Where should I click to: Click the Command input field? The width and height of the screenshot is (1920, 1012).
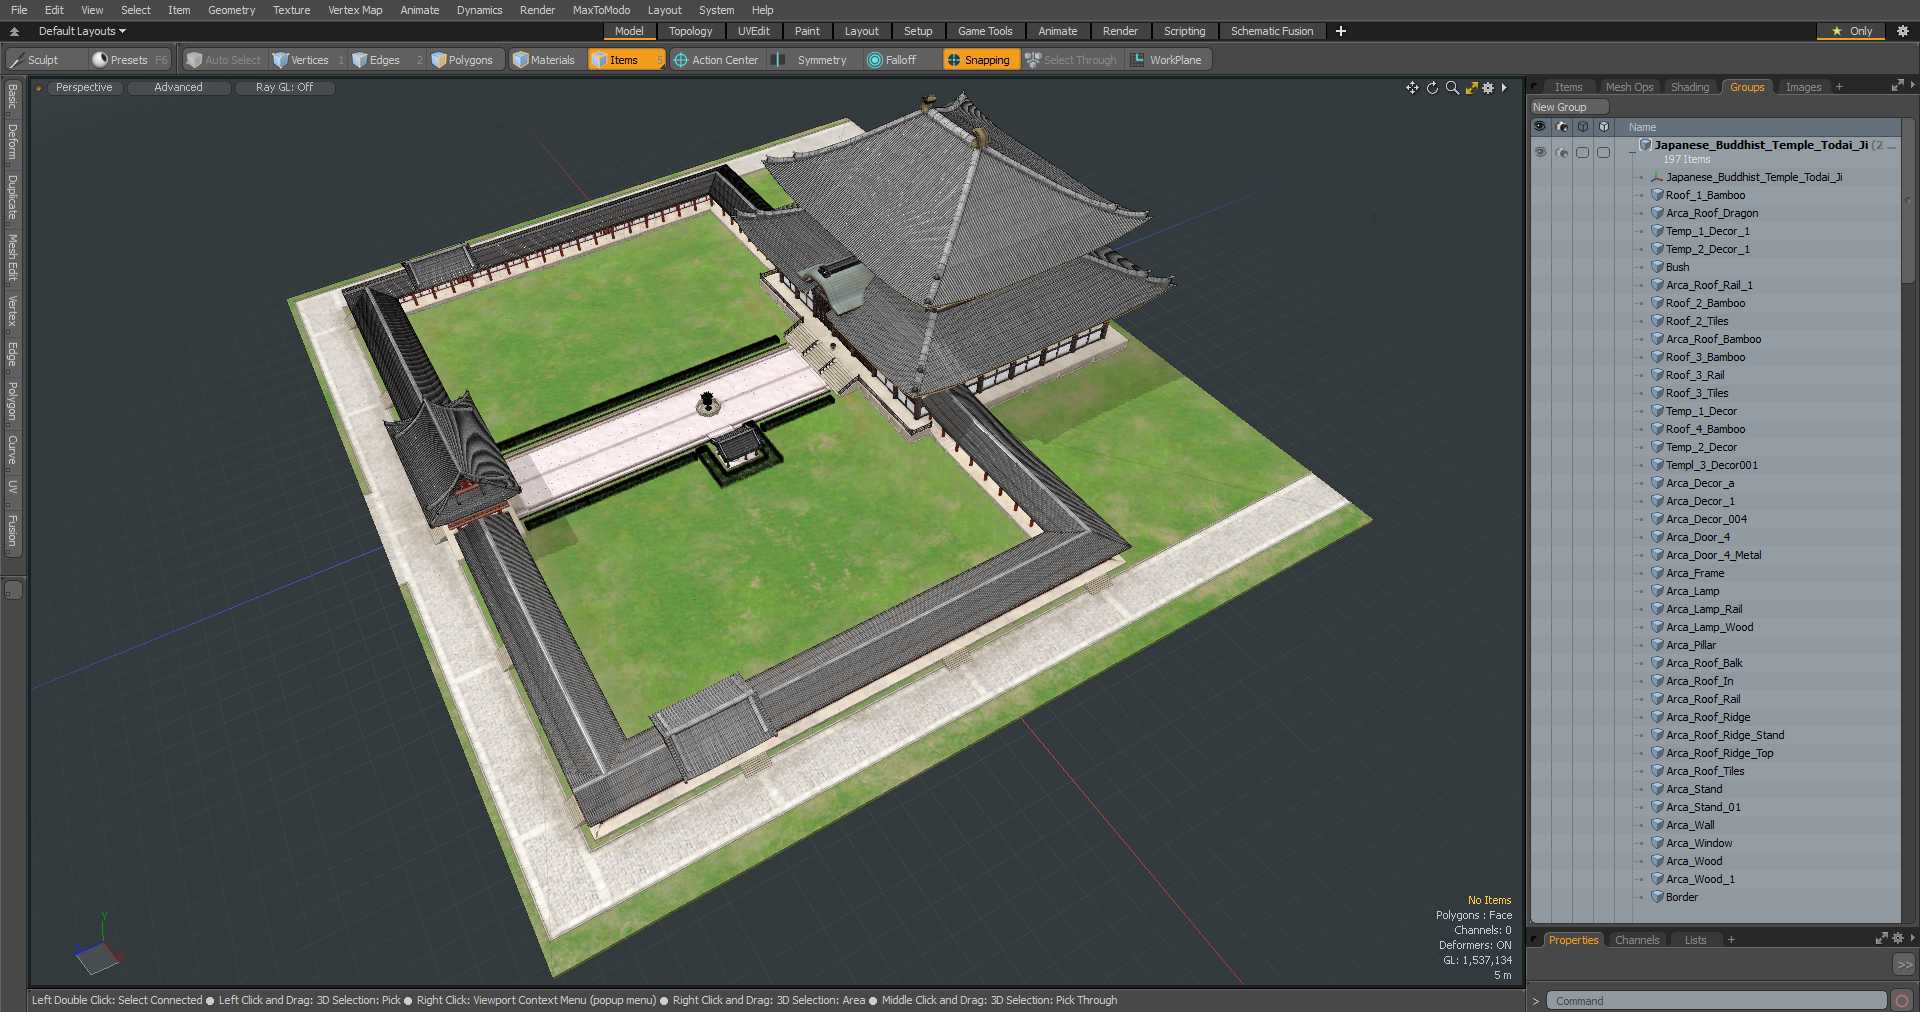1716,1001
